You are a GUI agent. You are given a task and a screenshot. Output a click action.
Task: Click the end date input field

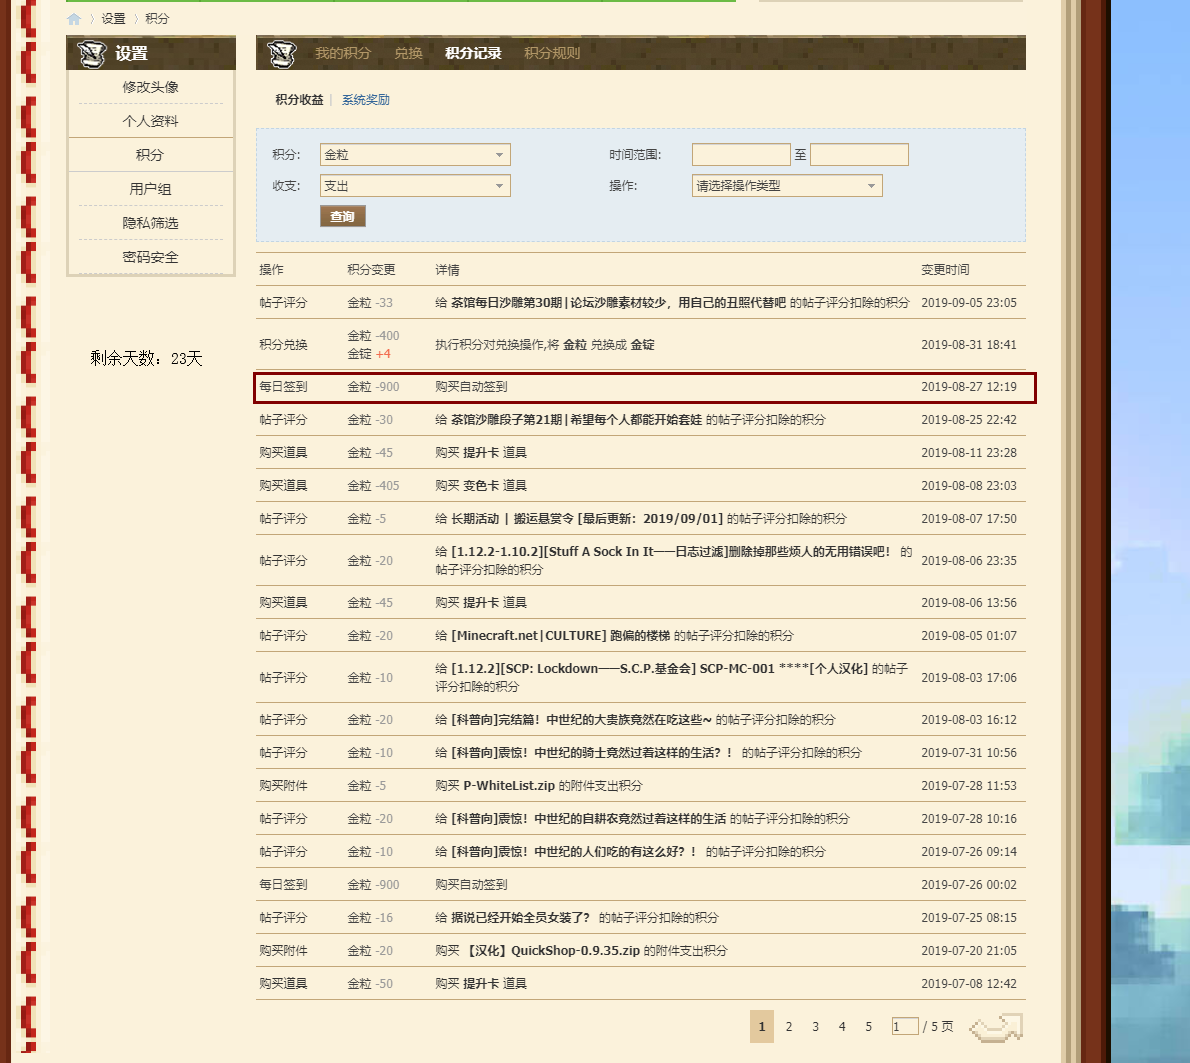(859, 155)
